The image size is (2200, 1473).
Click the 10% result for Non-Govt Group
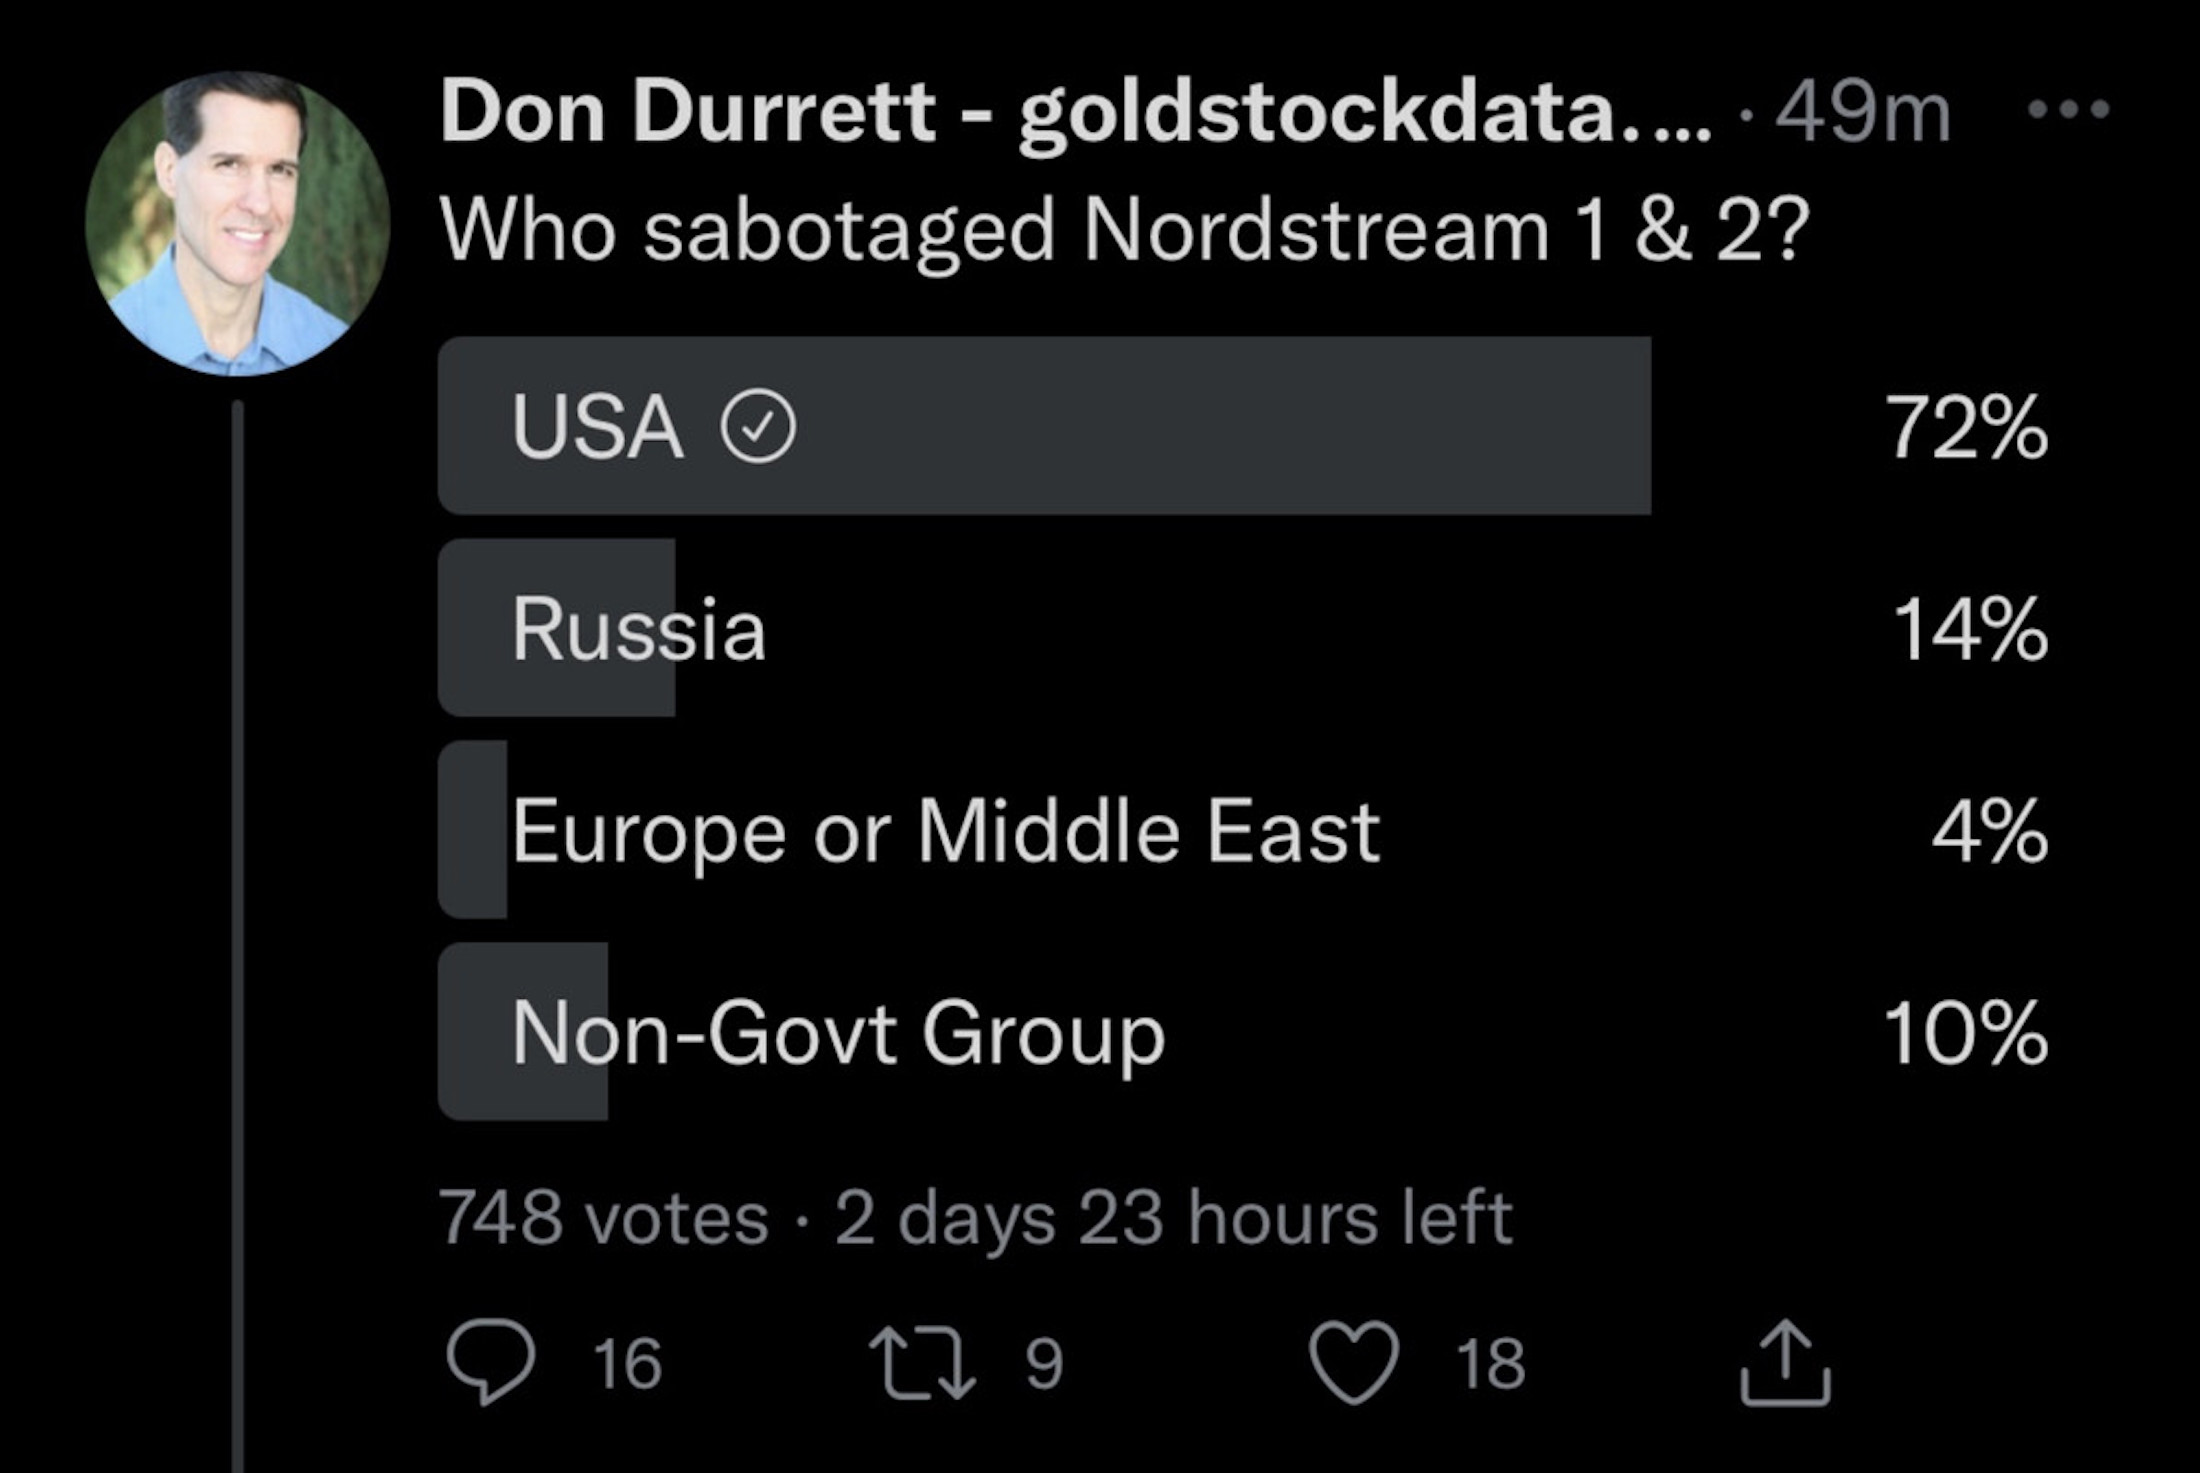pyautogui.click(x=1965, y=1033)
